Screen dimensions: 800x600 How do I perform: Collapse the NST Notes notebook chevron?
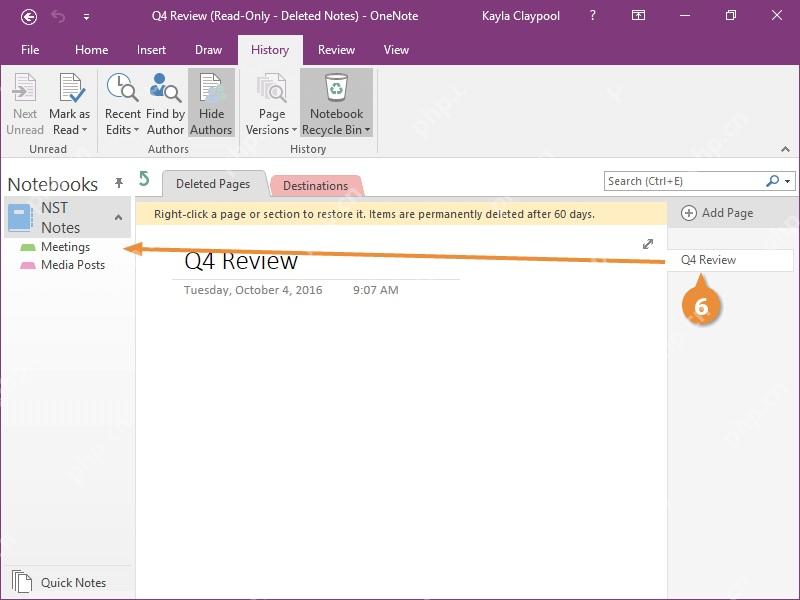(x=118, y=217)
